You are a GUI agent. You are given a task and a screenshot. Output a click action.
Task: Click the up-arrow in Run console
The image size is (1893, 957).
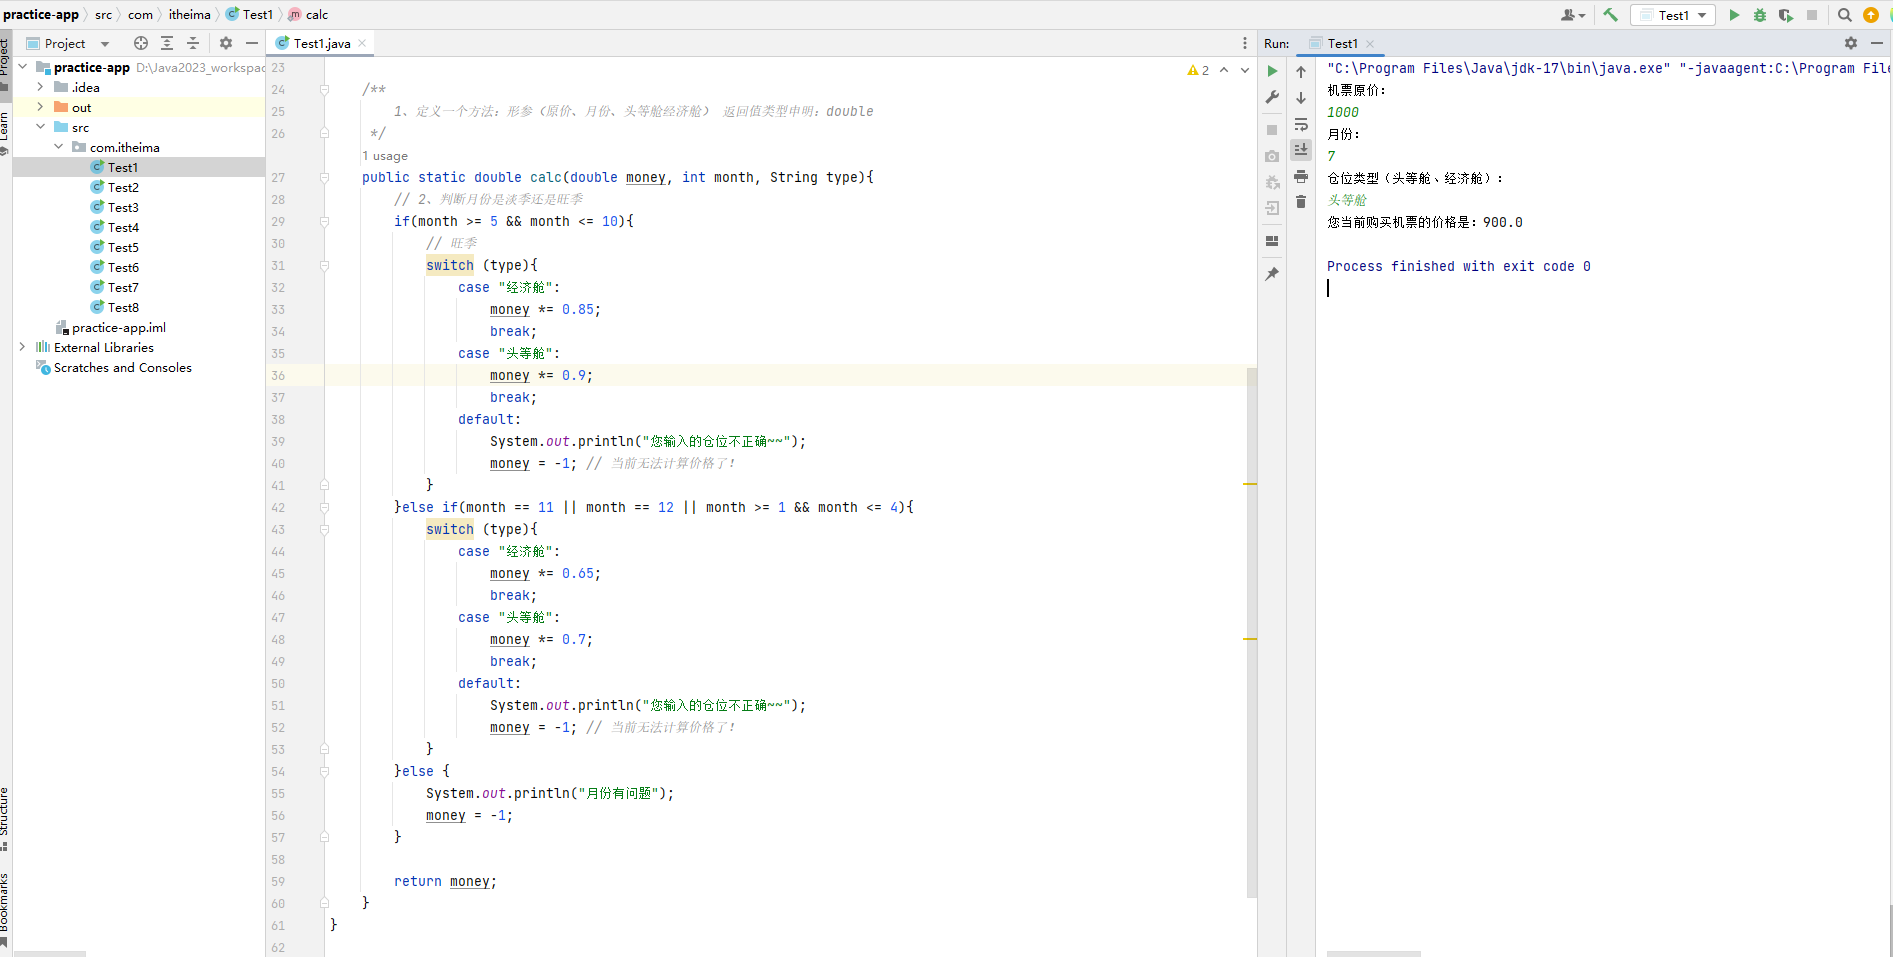(1301, 71)
